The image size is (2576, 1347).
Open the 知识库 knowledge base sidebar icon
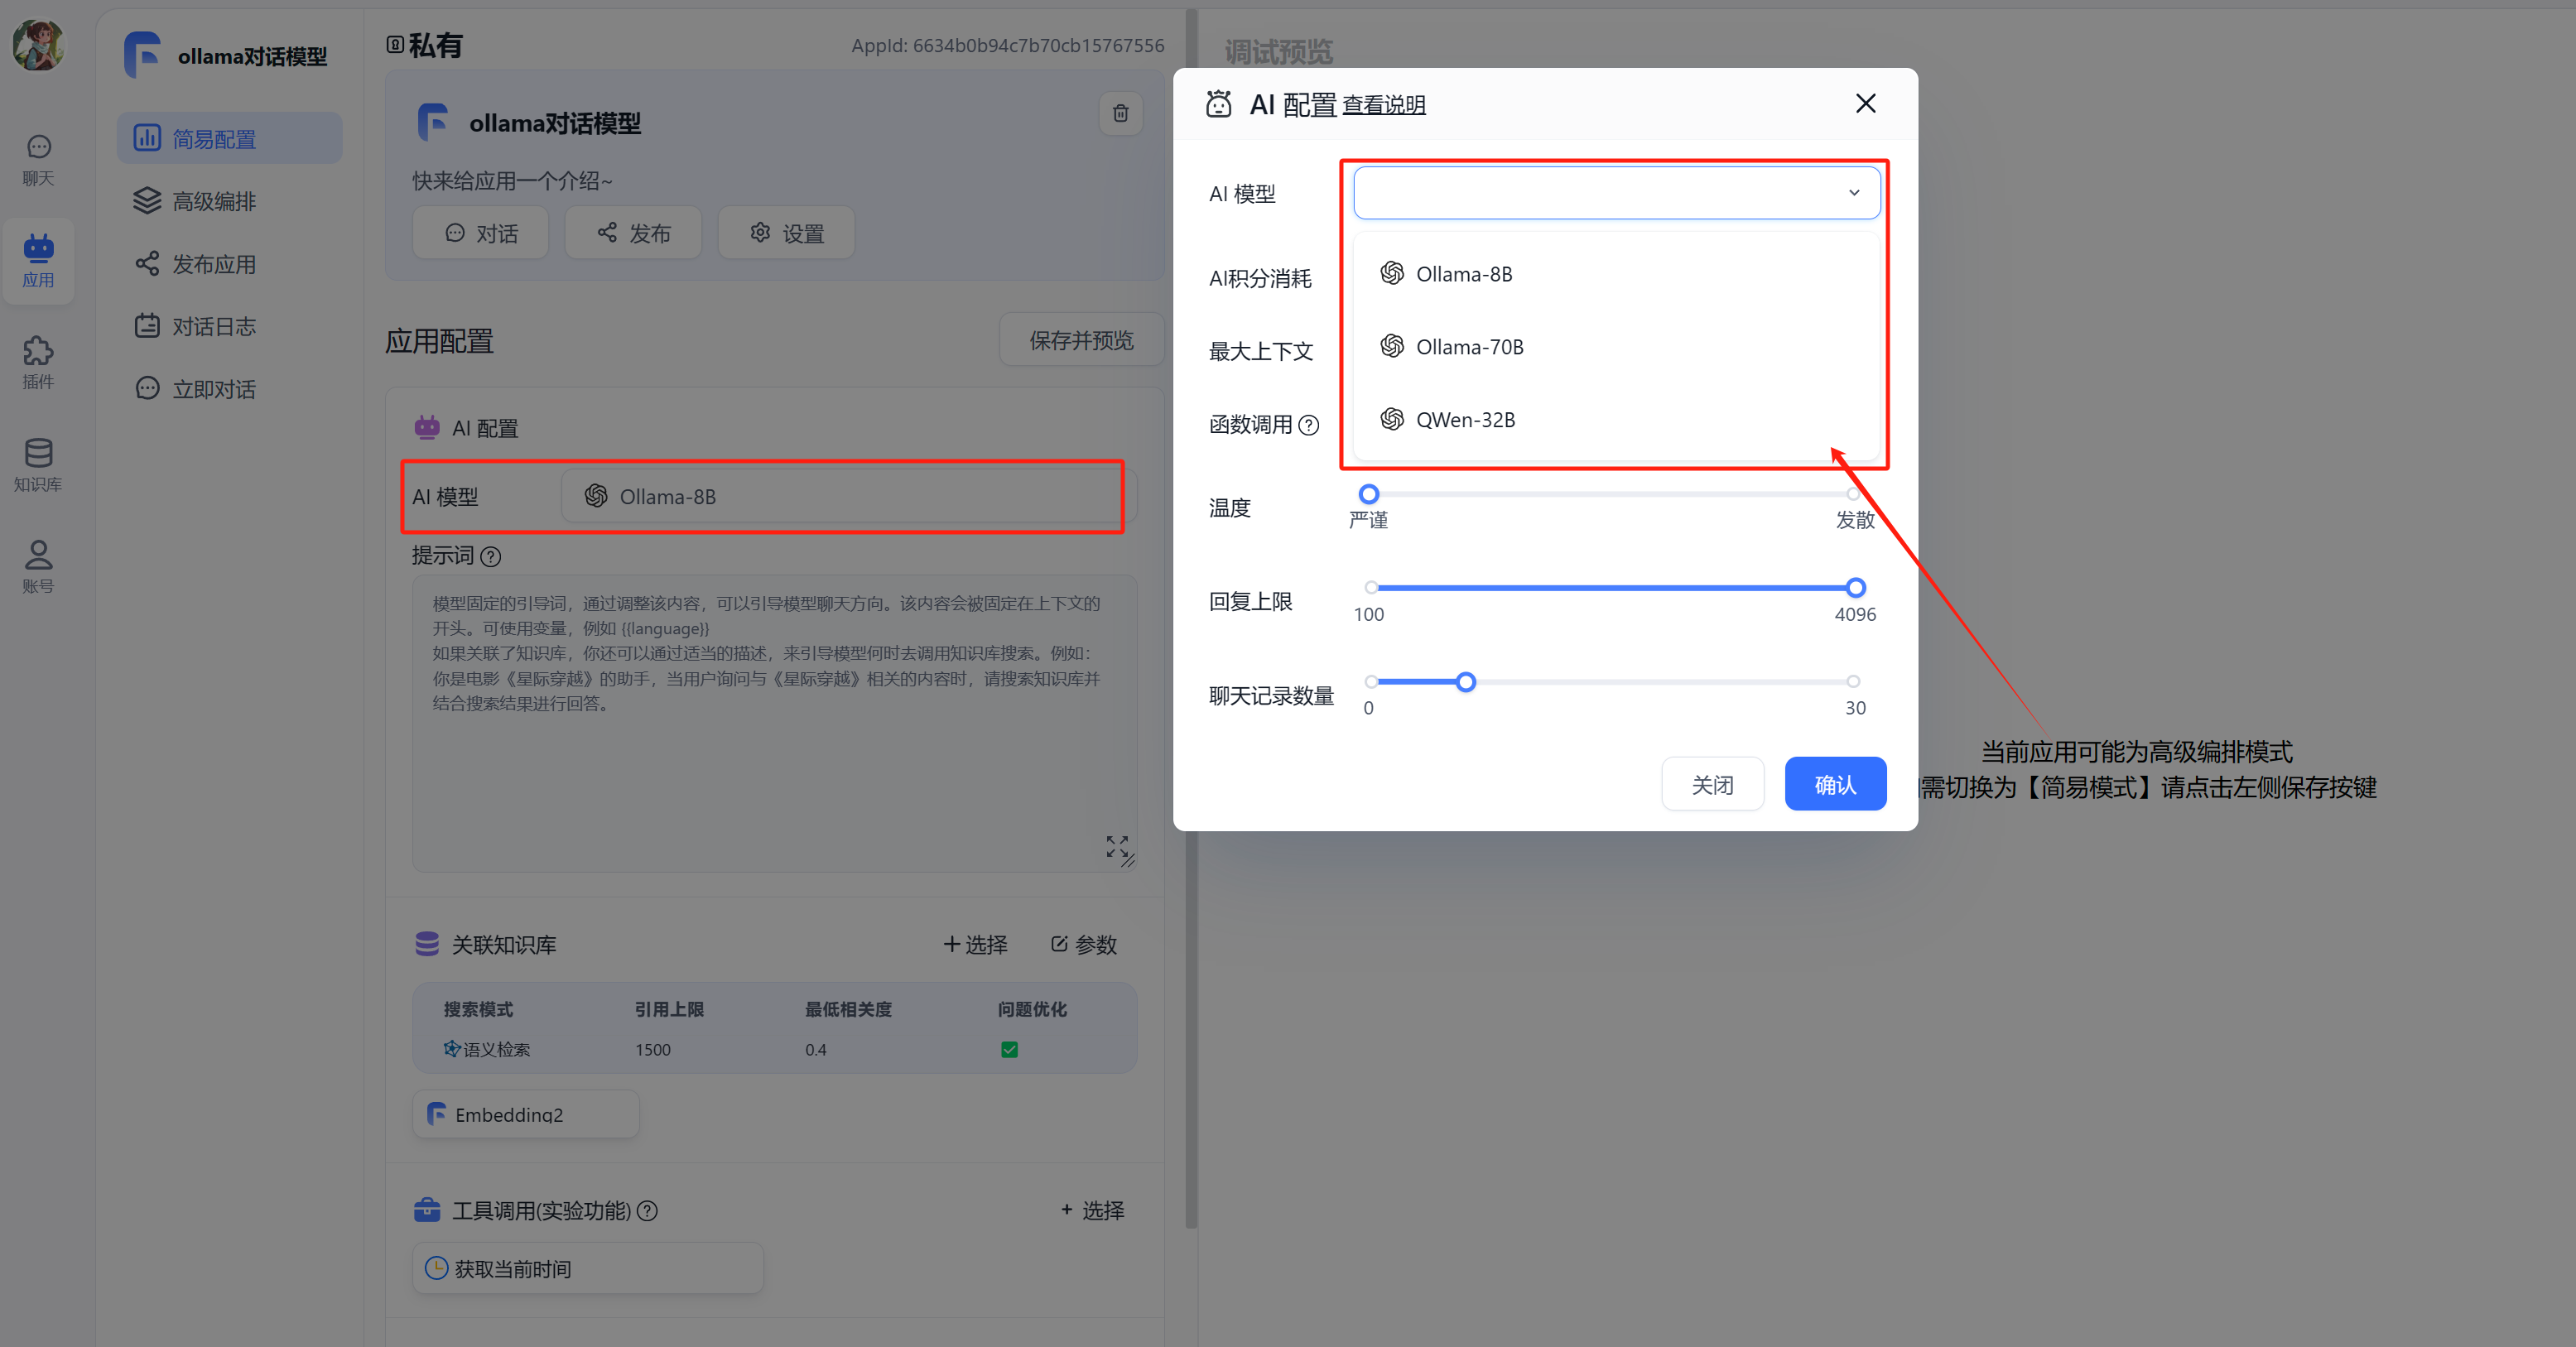(38, 464)
